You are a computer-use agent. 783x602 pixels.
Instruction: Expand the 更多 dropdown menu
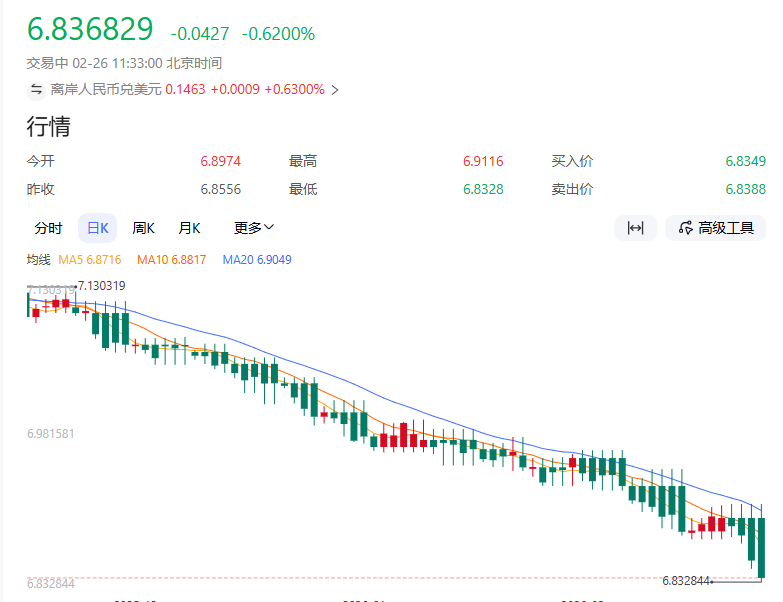coord(254,228)
